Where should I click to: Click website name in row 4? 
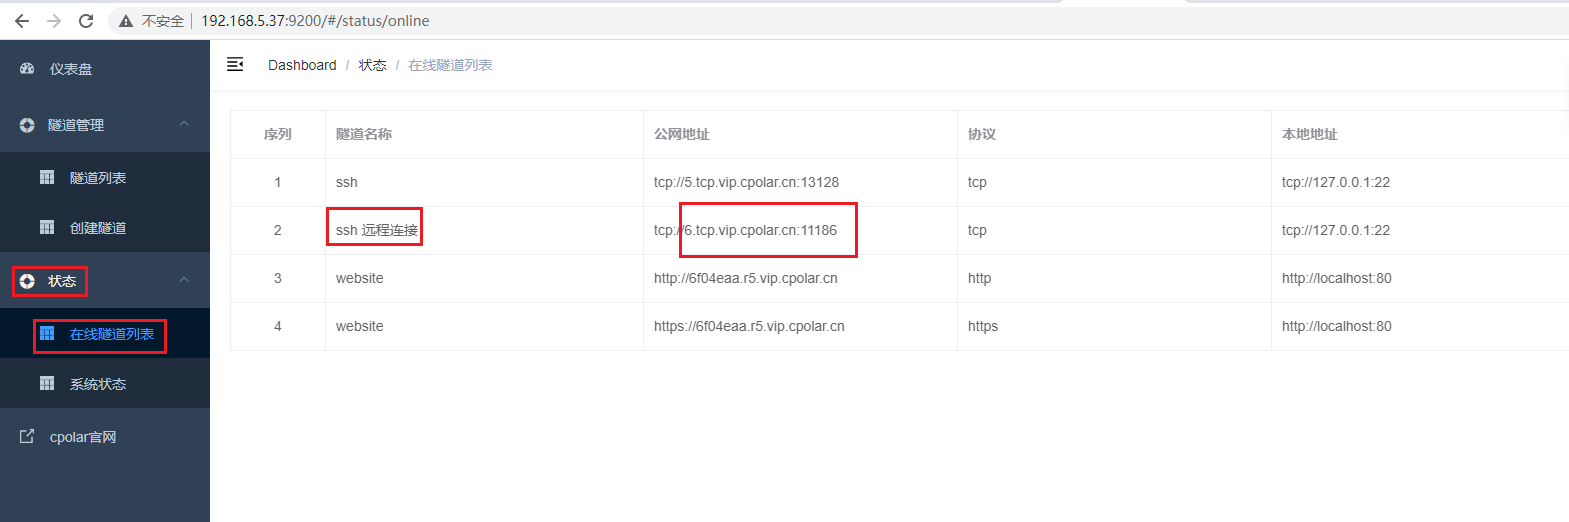click(360, 326)
